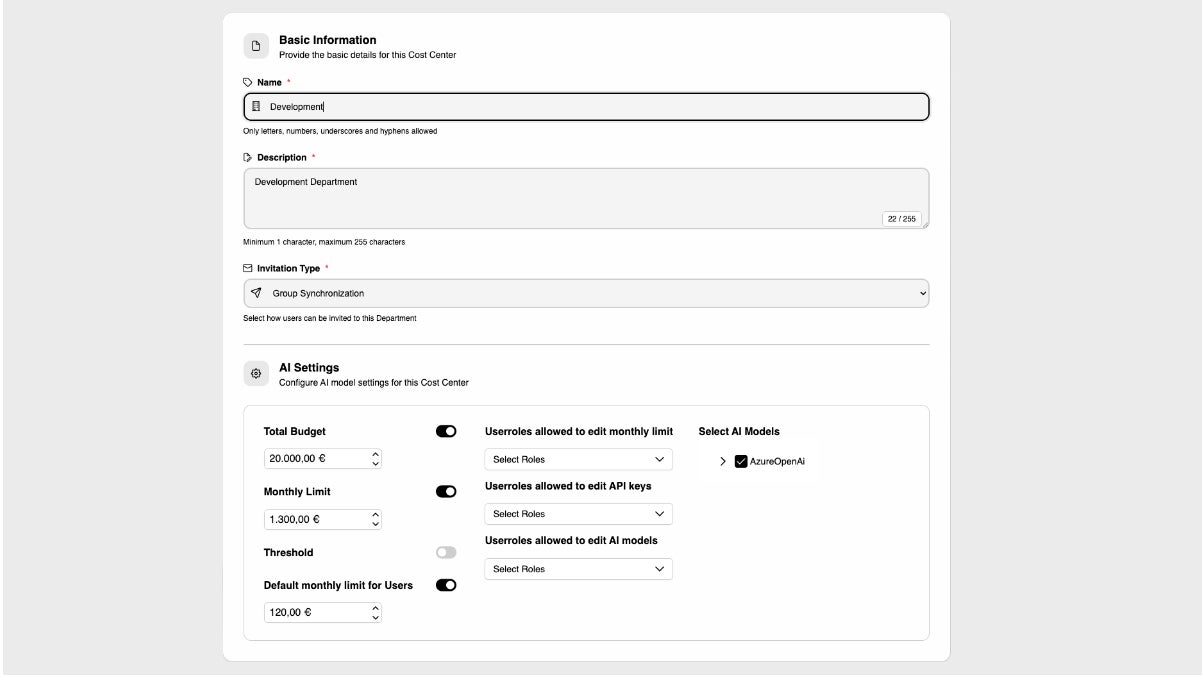Image resolution: width=1202 pixels, height=678 pixels.
Task: Click the Total Budget stepper arrows
Action: point(375,459)
